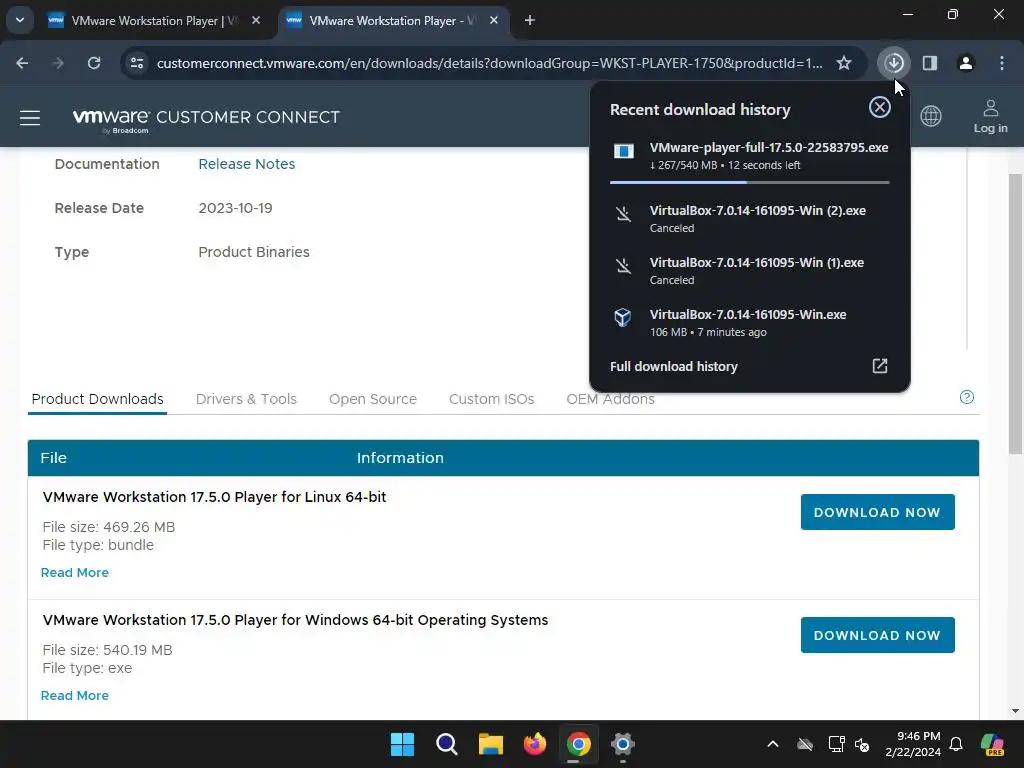Select the Product Downloads tab
The width and height of the screenshot is (1024, 768).
pyautogui.click(x=97, y=399)
